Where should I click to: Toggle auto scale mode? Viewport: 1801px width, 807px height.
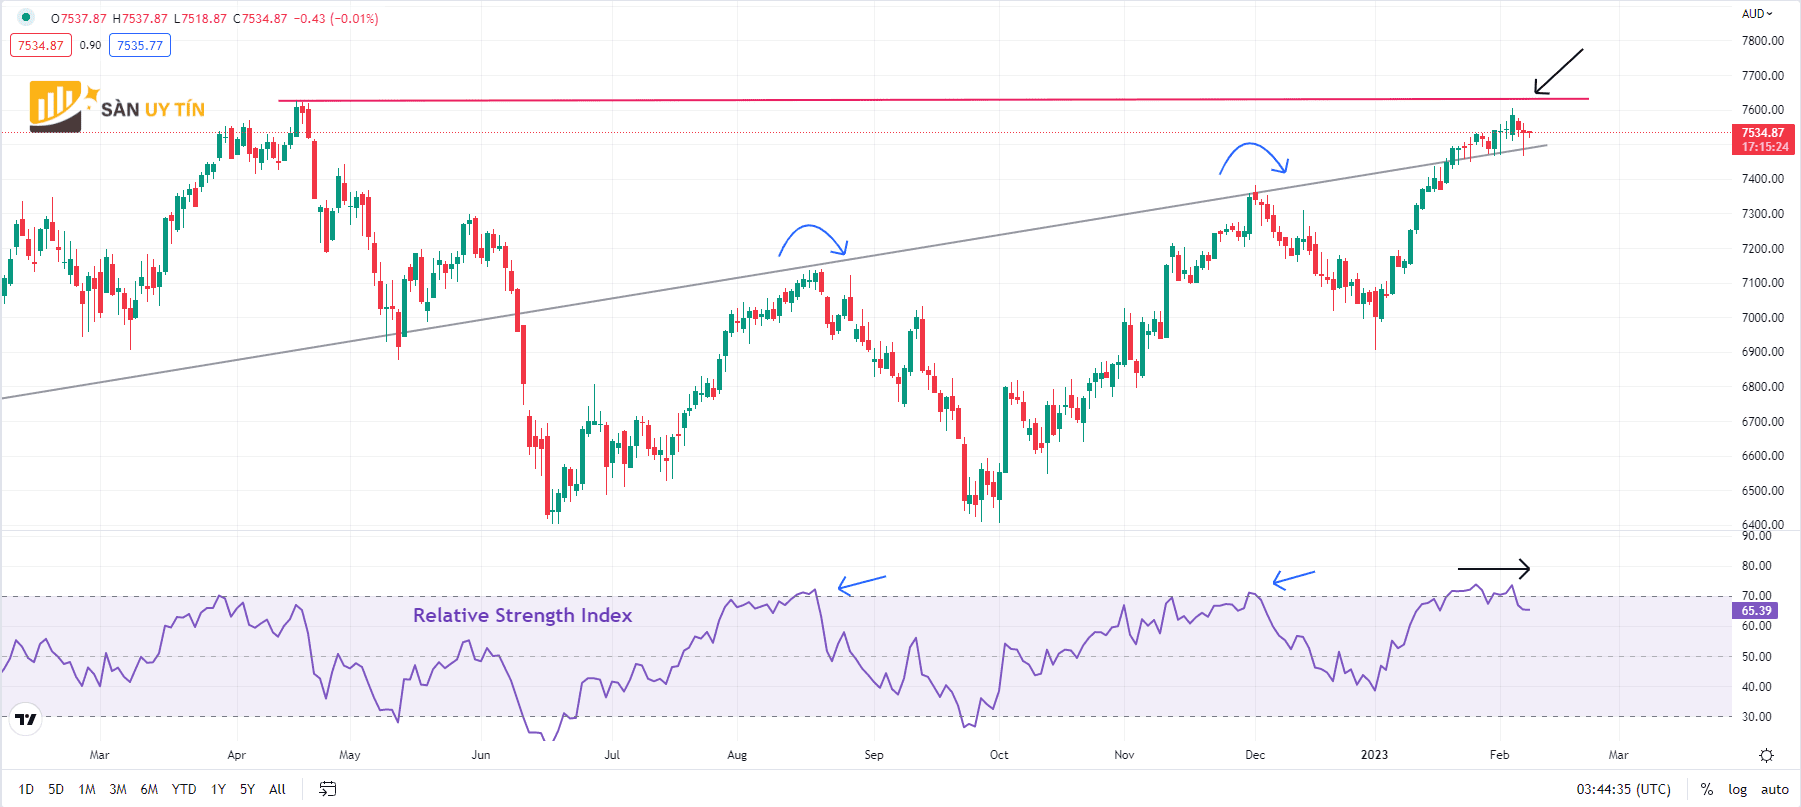coord(1775,789)
